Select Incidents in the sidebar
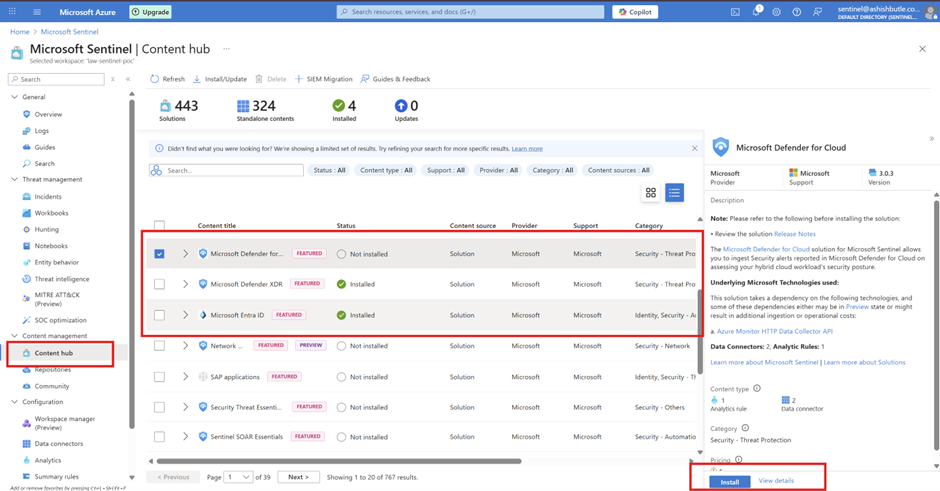Viewport: 940px width, 491px height. tap(48, 197)
